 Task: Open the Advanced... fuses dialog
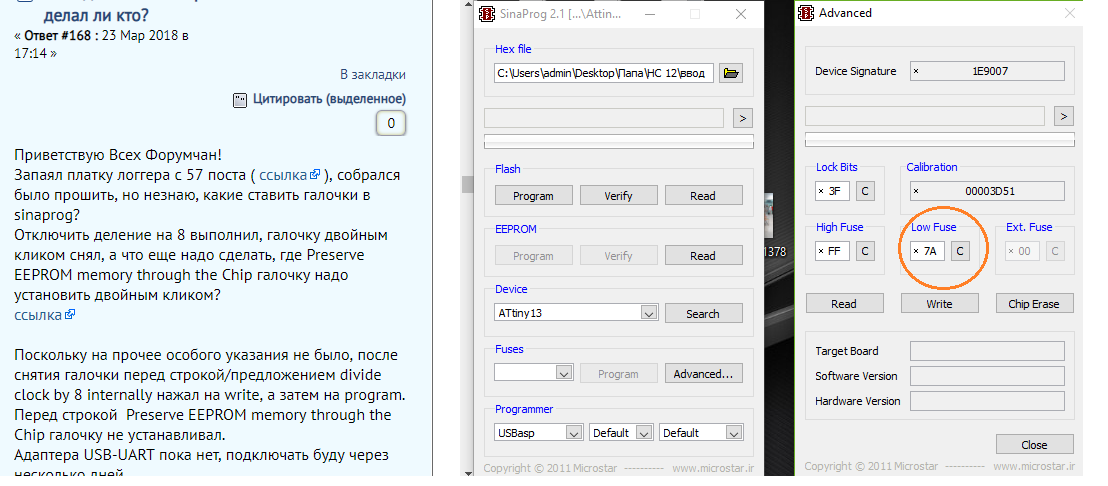703,374
